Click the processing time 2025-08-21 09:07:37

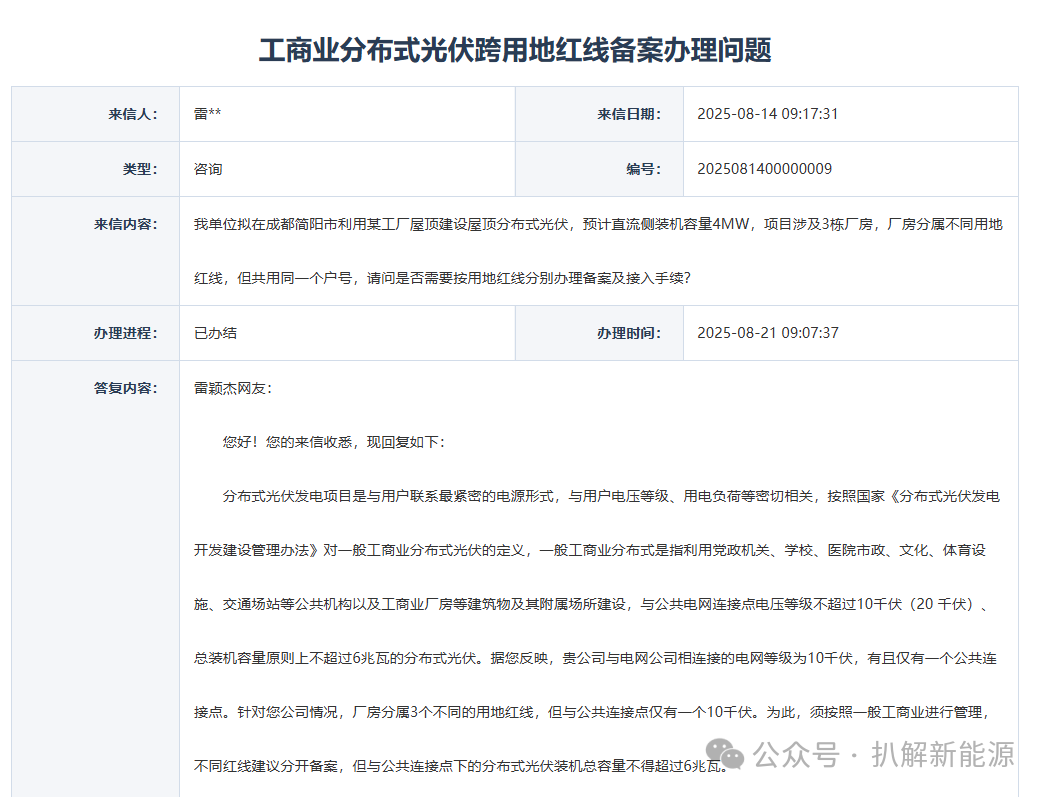[x=767, y=333]
